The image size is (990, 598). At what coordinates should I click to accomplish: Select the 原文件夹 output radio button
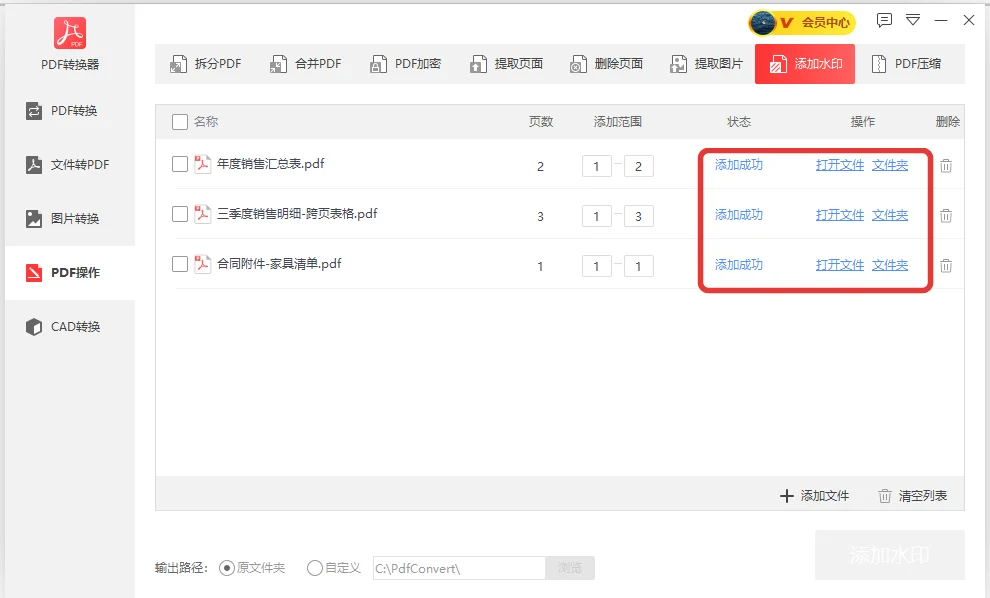pos(227,568)
